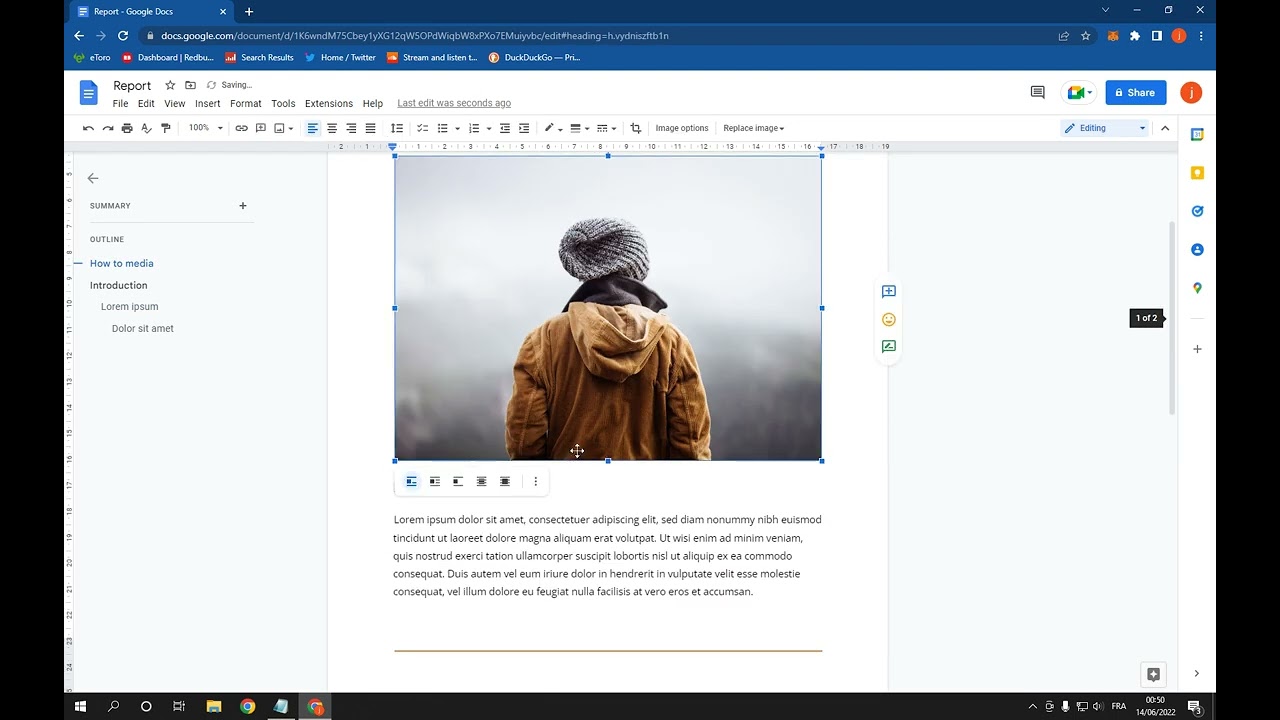Open Google Meet call dropdown
The image size is (1280, 720).
coord(1079,92)
